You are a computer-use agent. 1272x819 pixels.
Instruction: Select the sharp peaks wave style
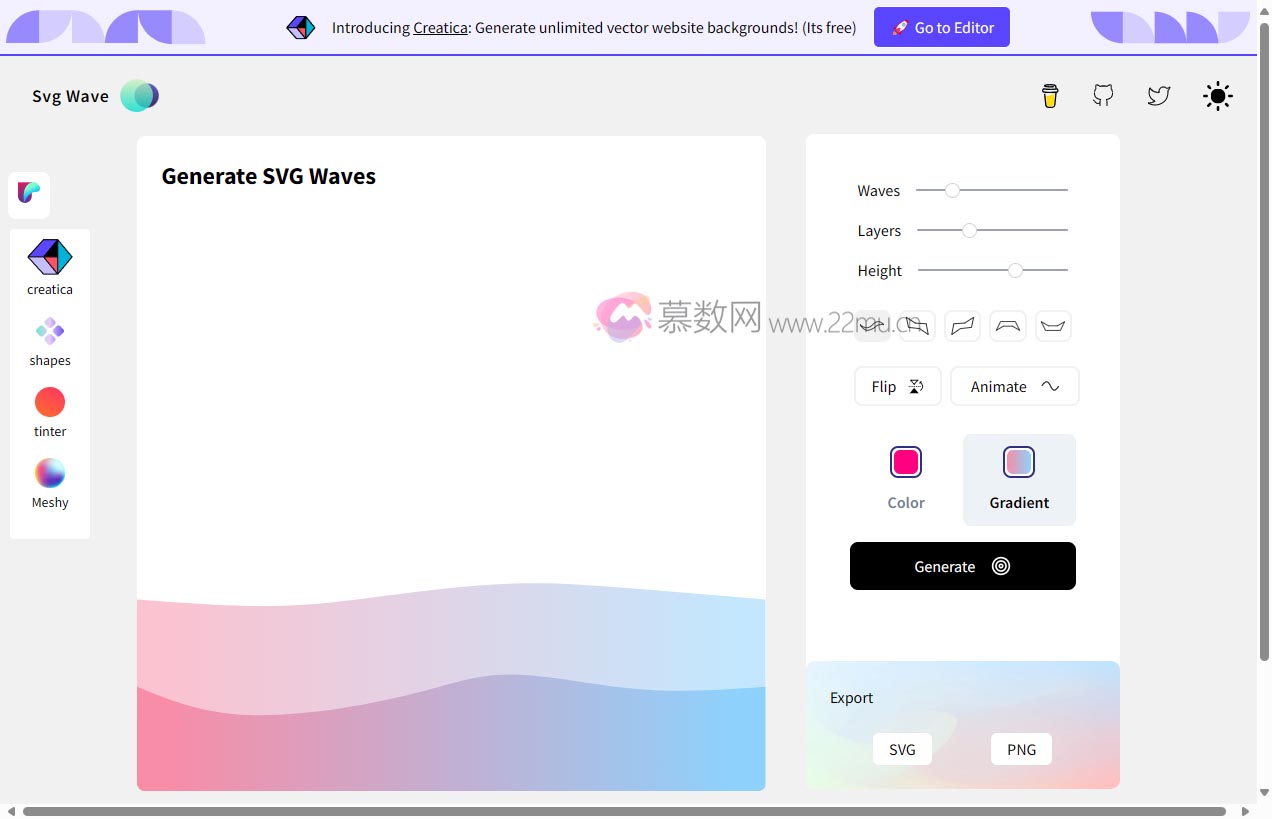point(916,325)
